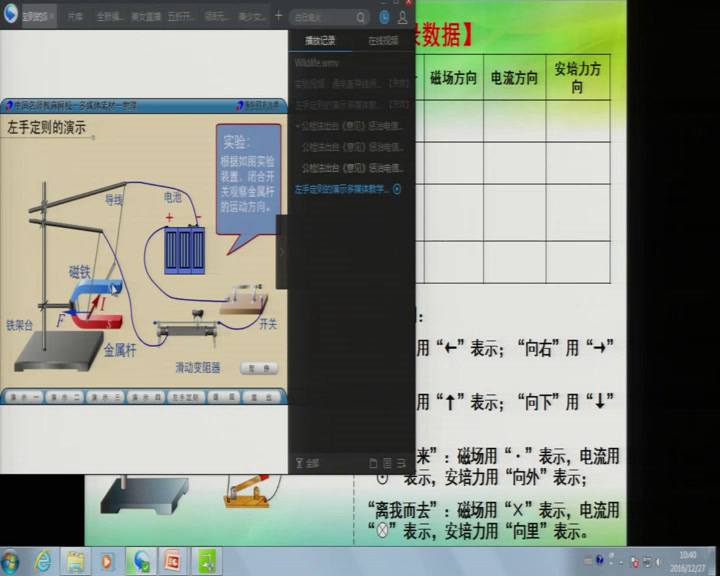Click the search input field

pos(324,17)
